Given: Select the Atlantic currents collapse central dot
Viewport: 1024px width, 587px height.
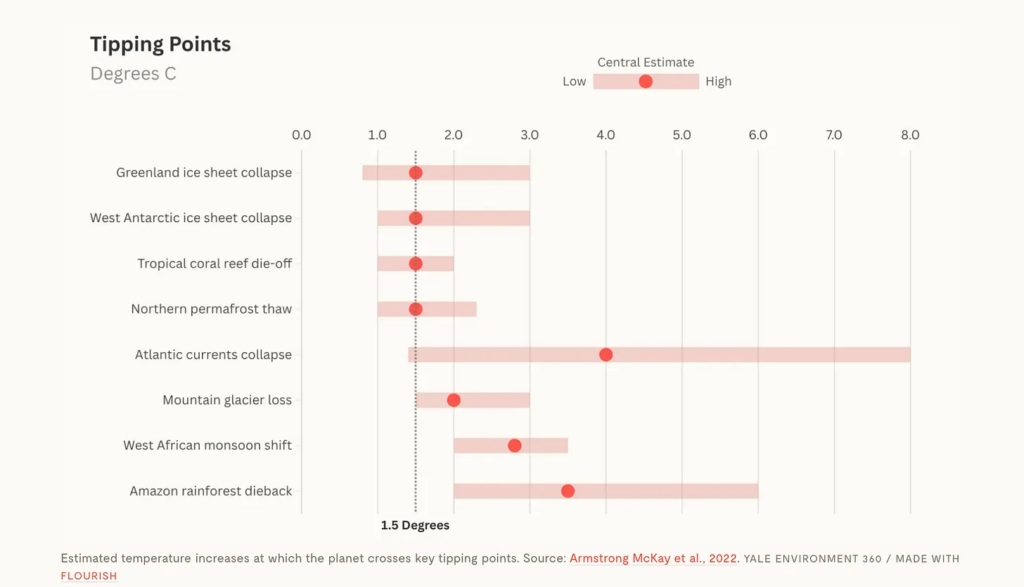Looking at the screenshot, I should pyautogui.click(x=606, y=355).
